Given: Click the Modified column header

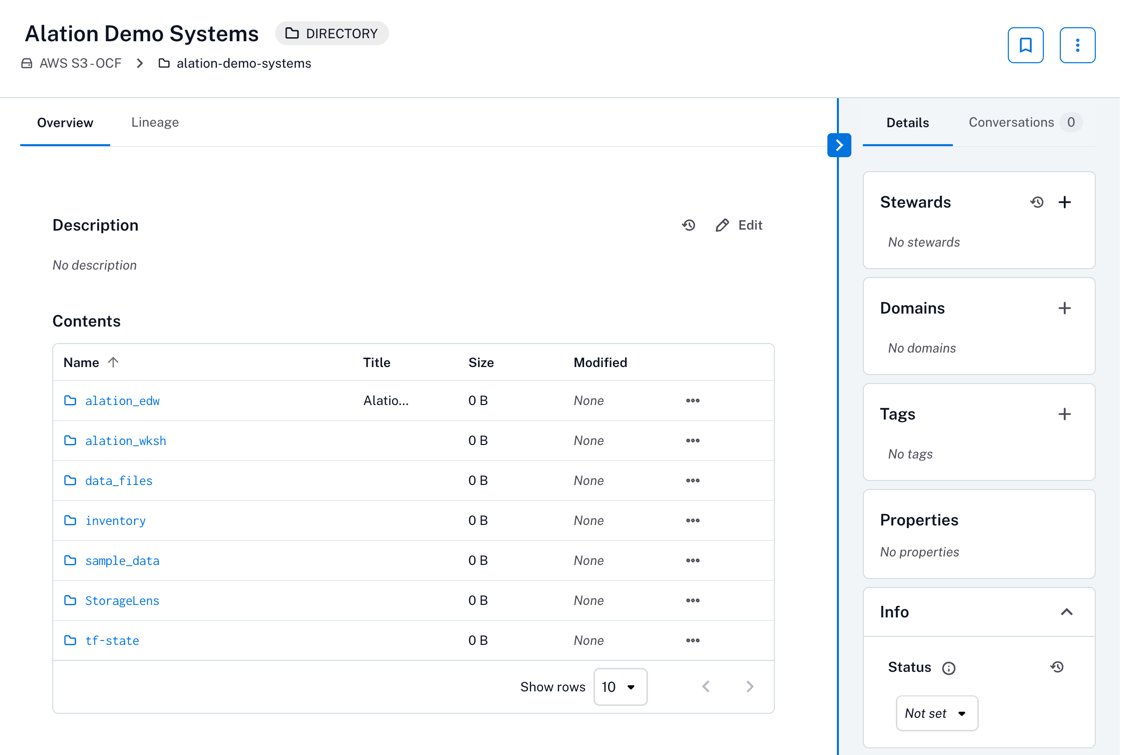Looking at the screenshot, I should coord(600,362).
